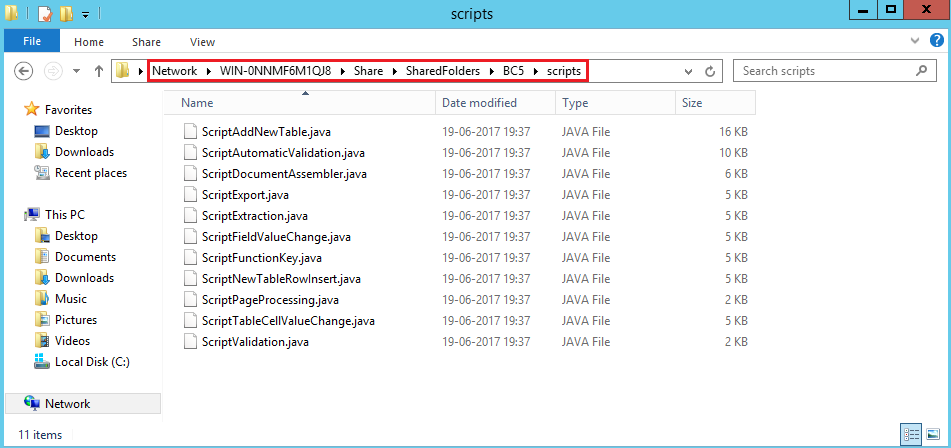Open Desktop under Favorites
The height and width of the screenshot is (448, 951).
[x=76, y=131]
